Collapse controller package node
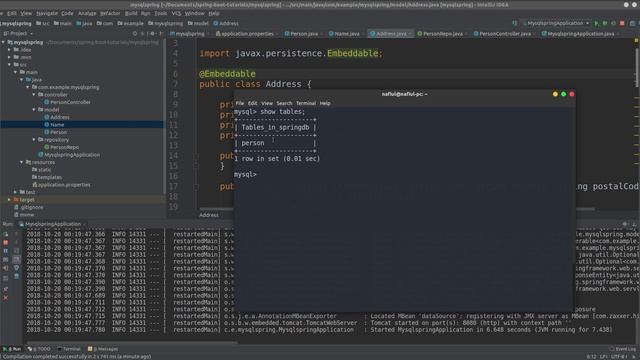The height and width of the screenshot is (360, 640). pyautogui.click(x=34, y=95)
